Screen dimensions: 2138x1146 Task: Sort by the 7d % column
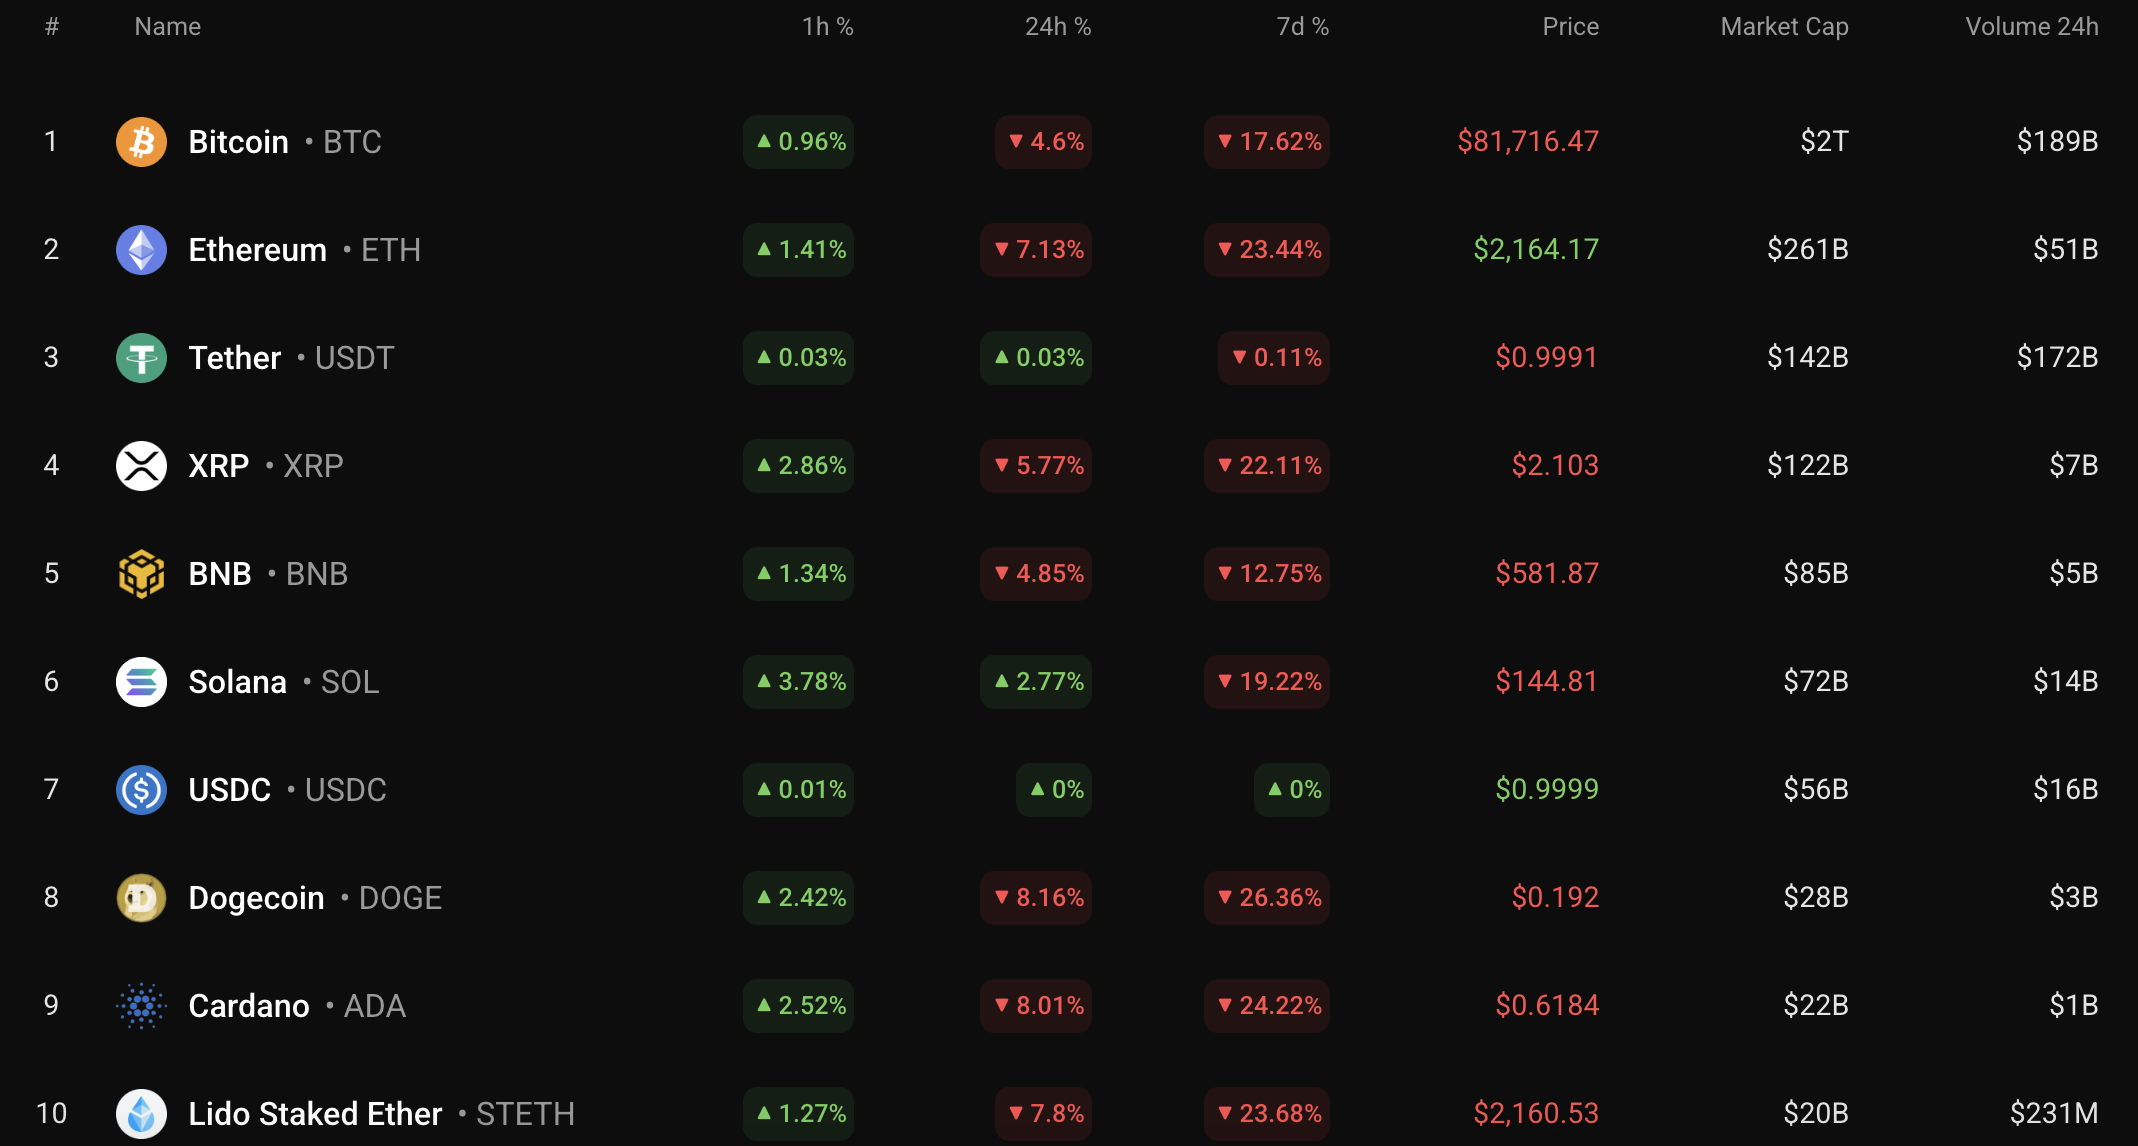[1302, 27]
